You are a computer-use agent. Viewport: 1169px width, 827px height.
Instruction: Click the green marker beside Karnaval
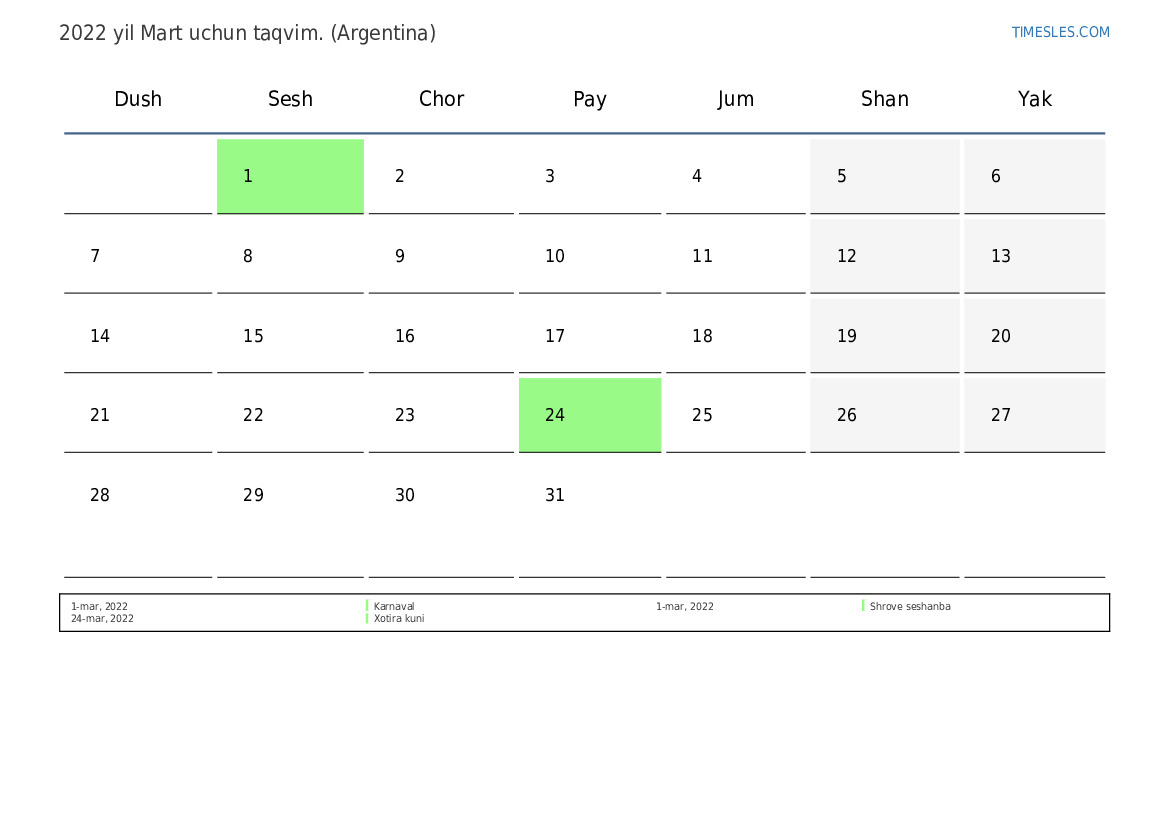(367, 606)
